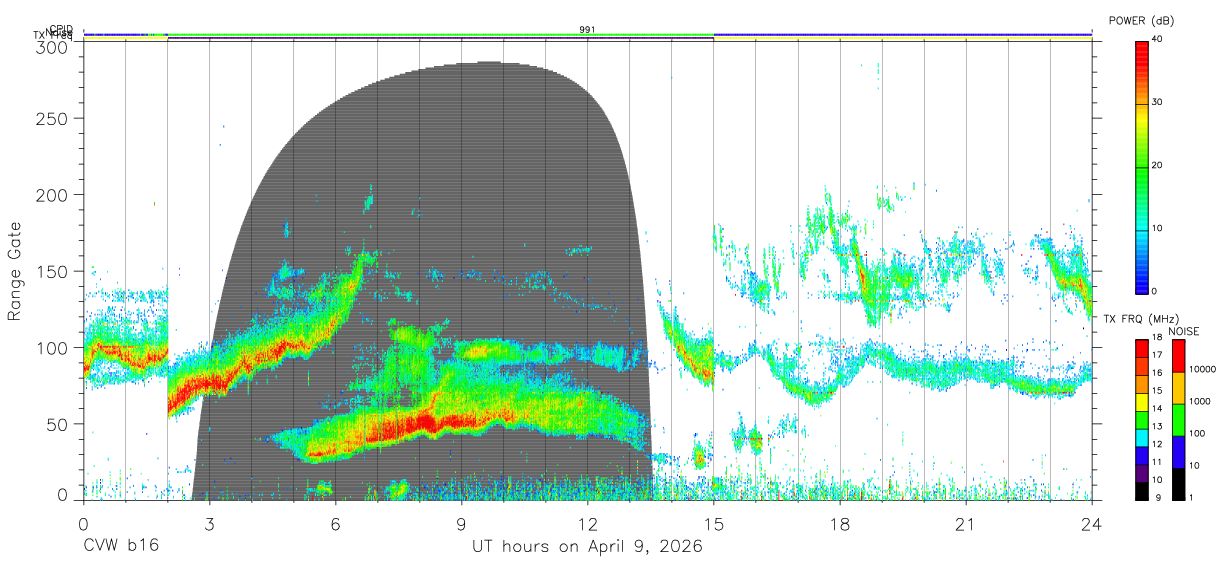This screenshot has width=1228, height=567.
Task: Pick the black 9-10 MHz TX FRQ swatch
Action: pos(1142,489)
